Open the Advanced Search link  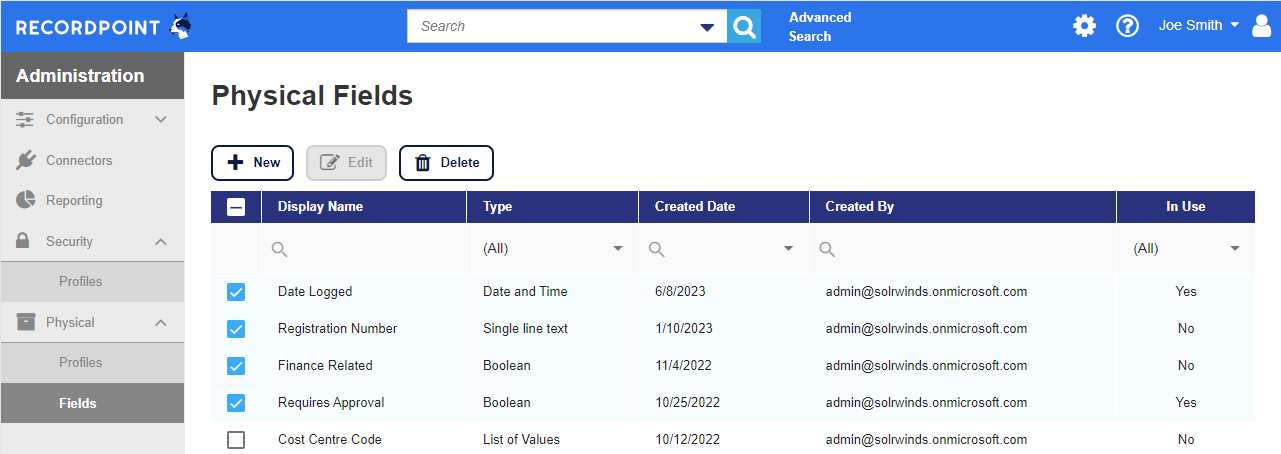pos(820,27)
